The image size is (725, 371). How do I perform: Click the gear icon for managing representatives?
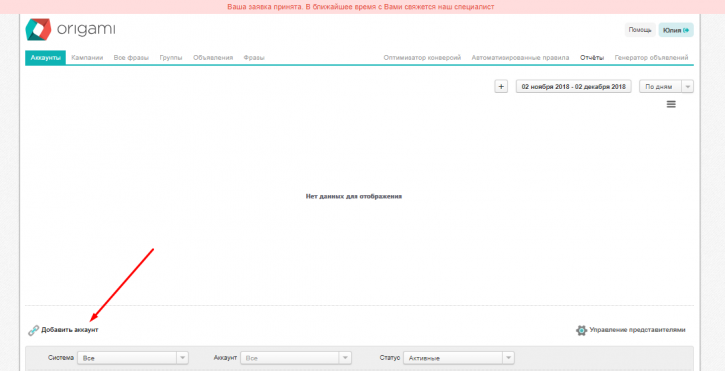click(x=581, y=330)
